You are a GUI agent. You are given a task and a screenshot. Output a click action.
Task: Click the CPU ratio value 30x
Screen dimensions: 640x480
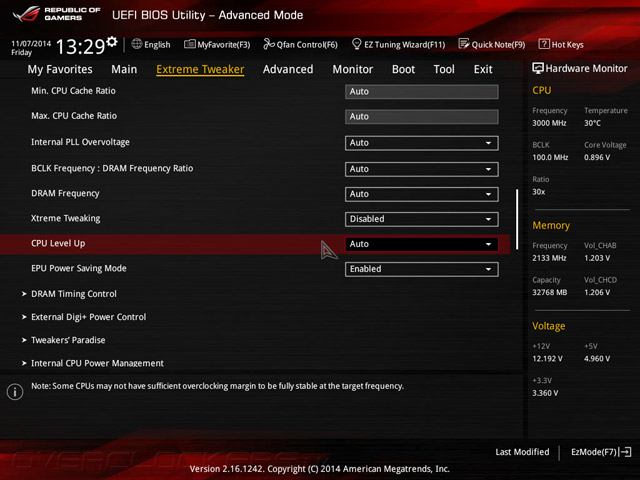click(538, 192)
